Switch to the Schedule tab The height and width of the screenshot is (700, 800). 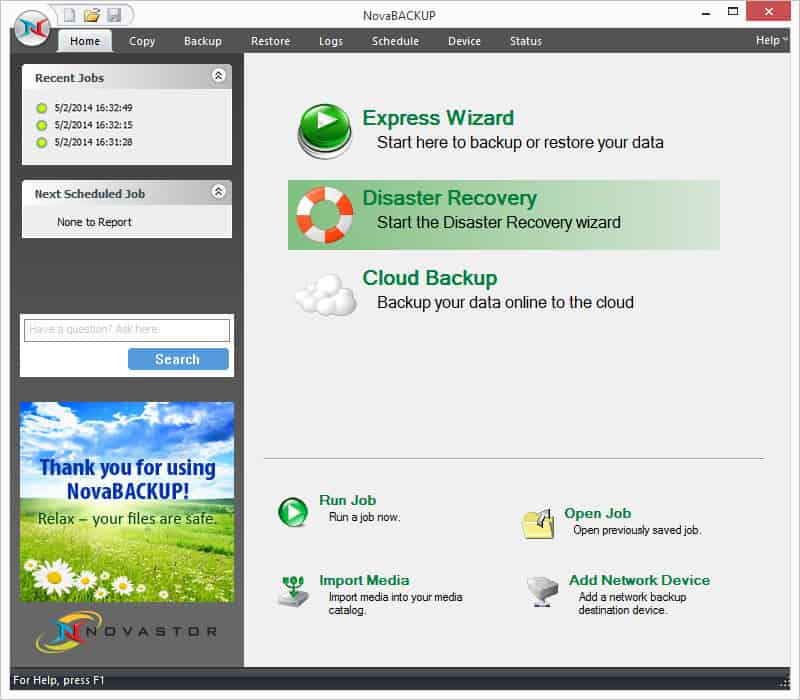coord(395,41)
